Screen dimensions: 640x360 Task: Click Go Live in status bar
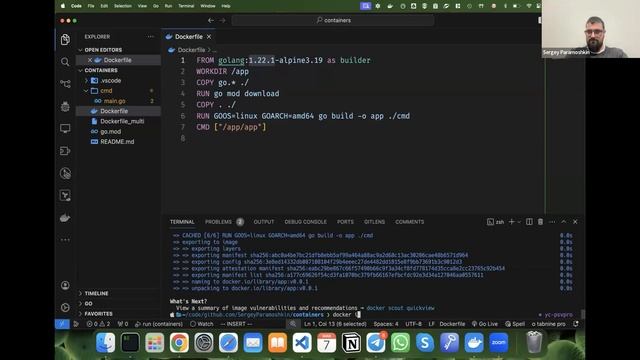click(x=484, y=324)
